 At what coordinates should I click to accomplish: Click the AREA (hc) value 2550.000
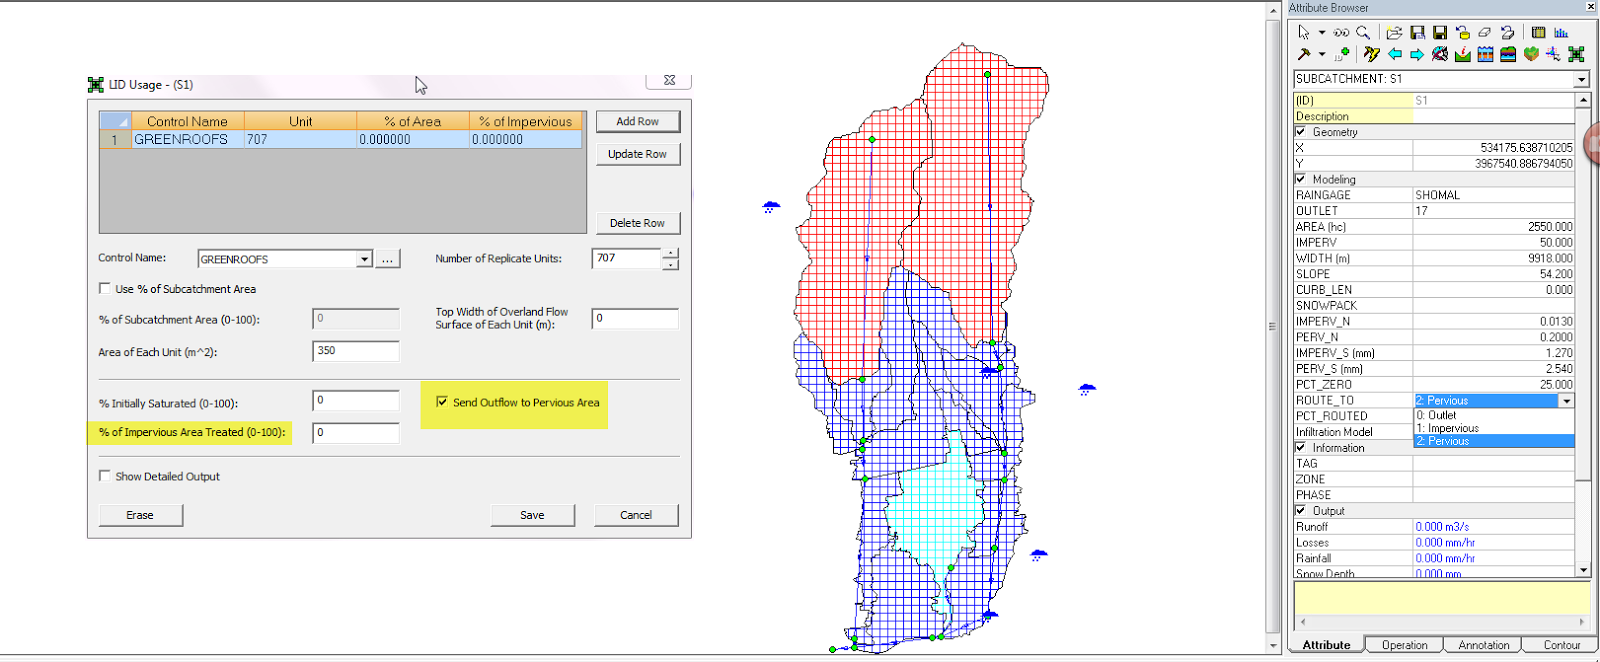point(1494,227)
